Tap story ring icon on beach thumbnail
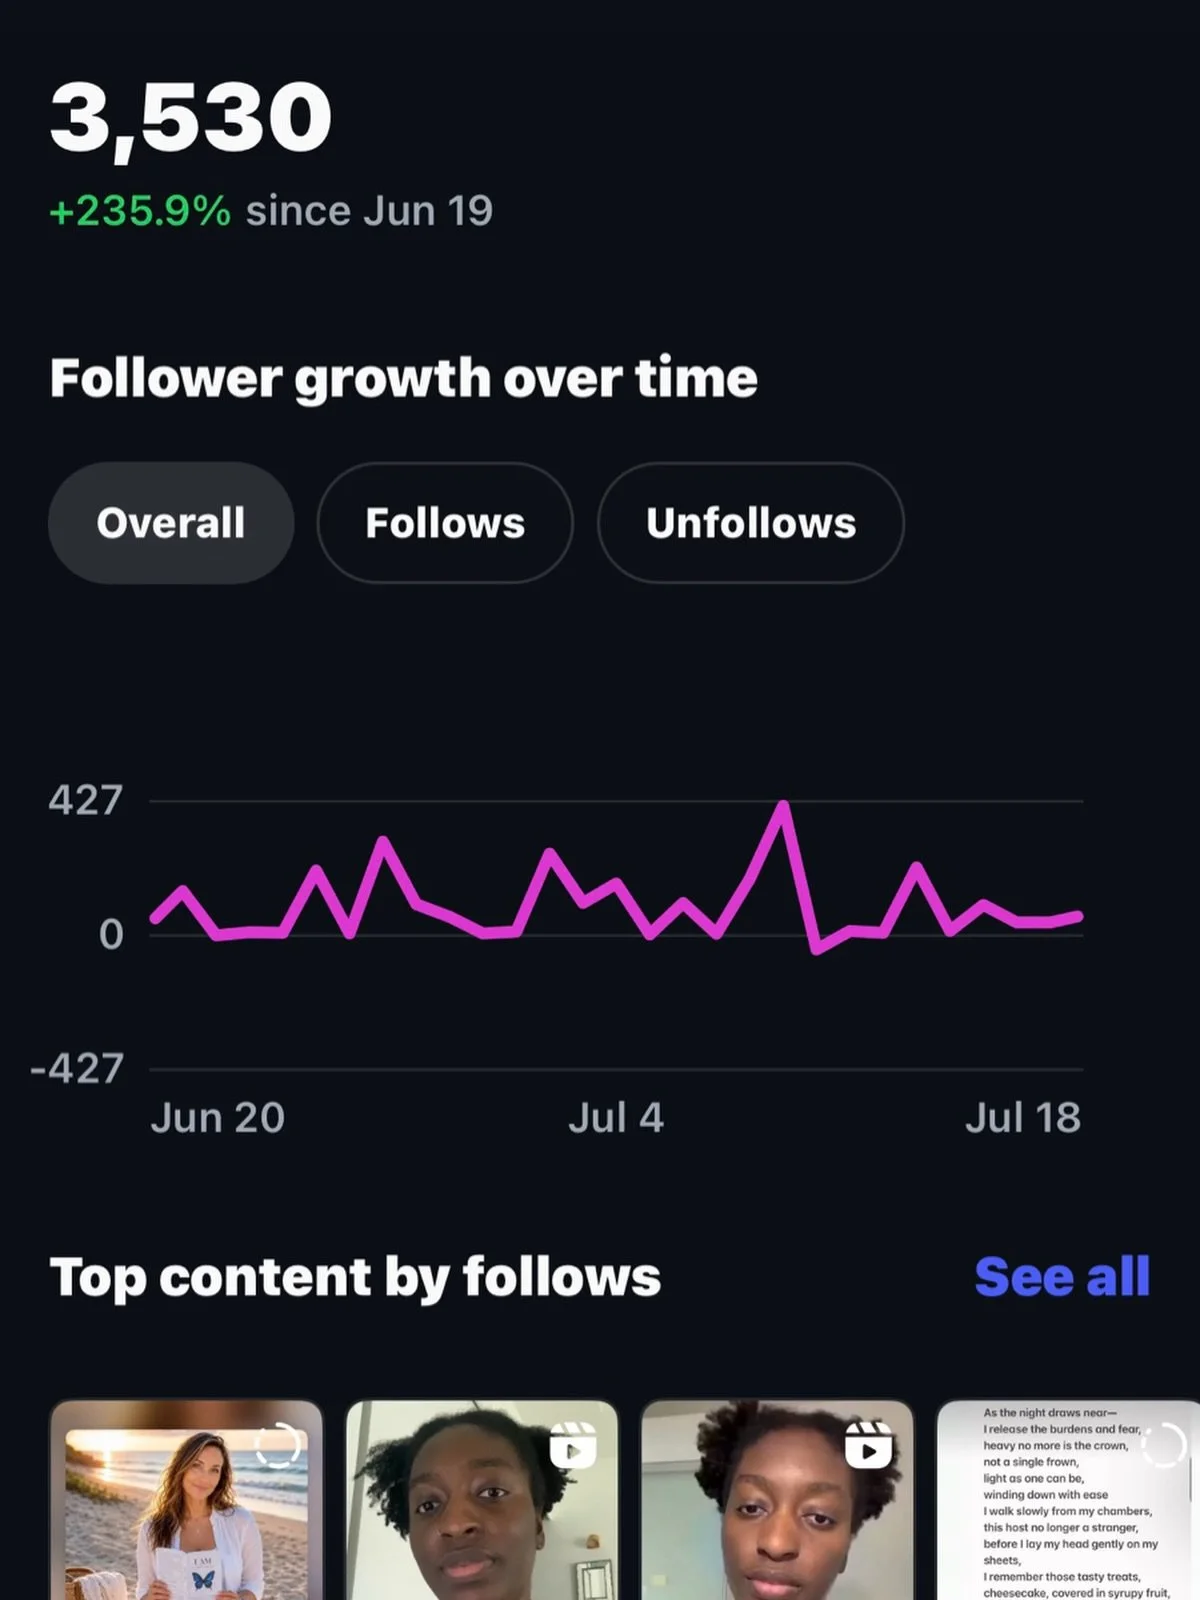This screenshot has width=1200, height=1600. pyautogui.click(x=278, y=1446)
